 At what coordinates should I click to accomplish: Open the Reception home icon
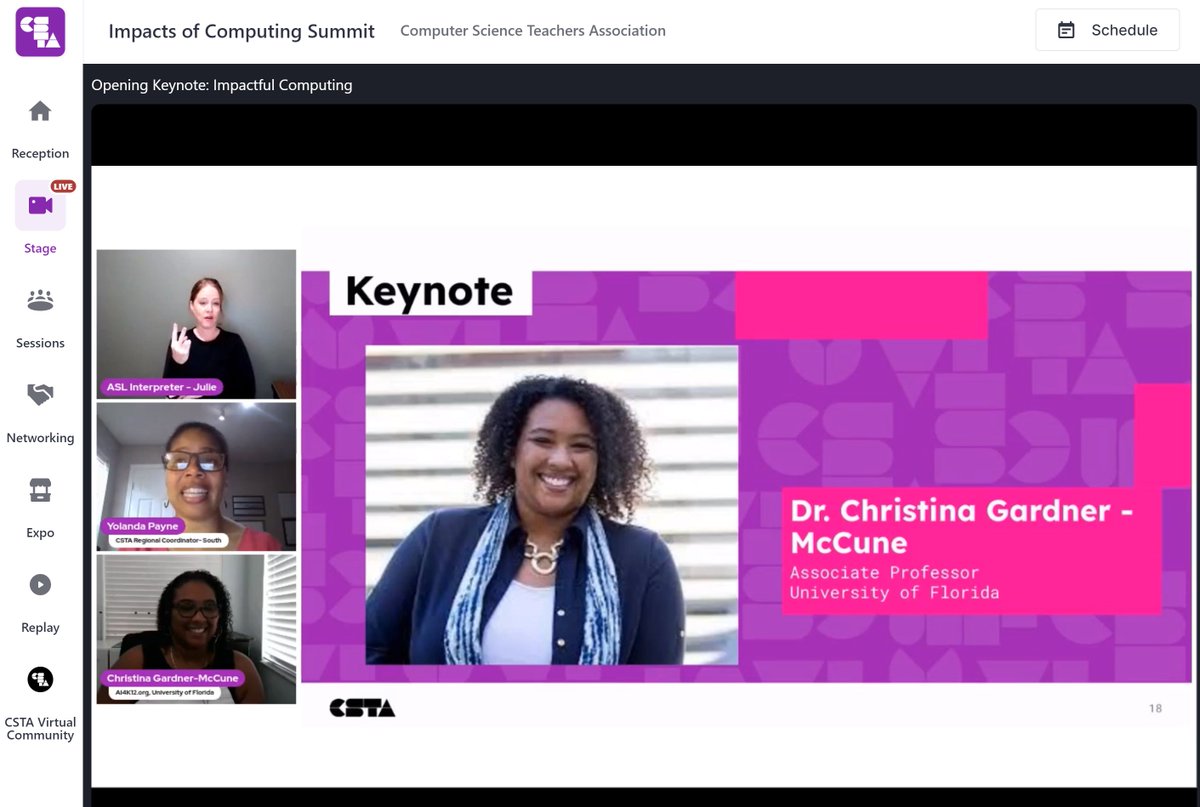click(x=40, y=111)
